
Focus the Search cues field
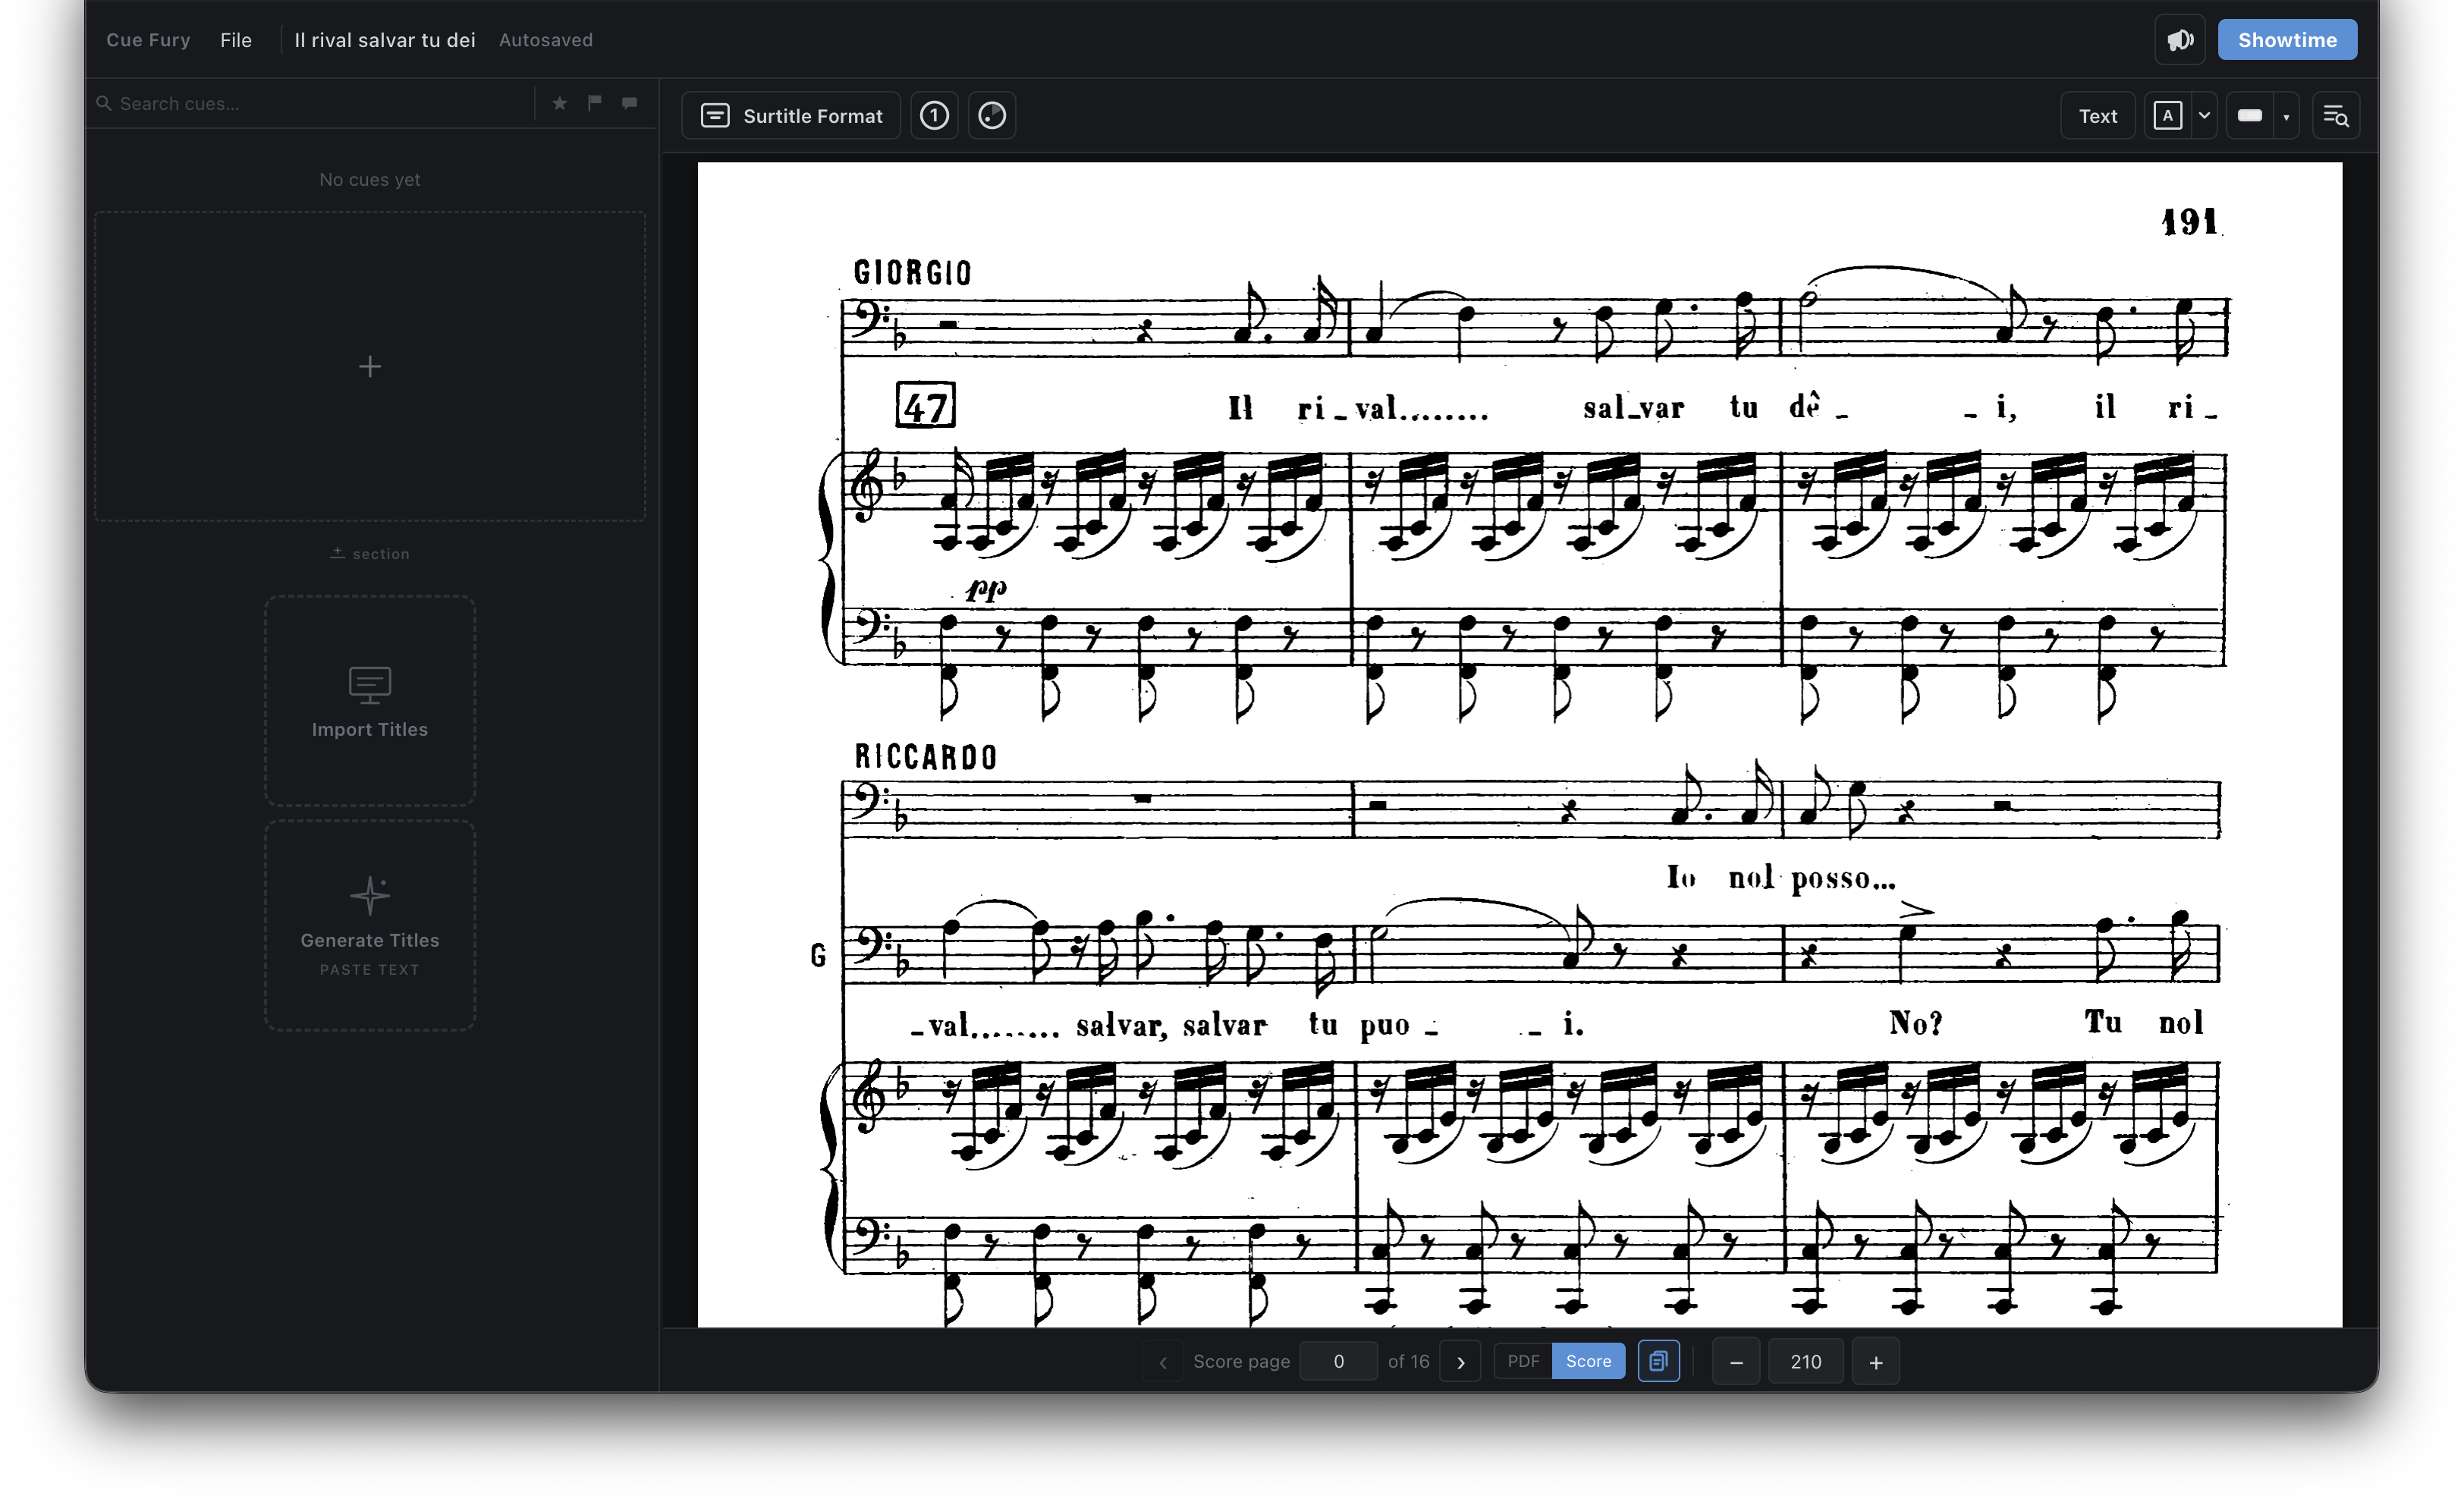(313, 103)
